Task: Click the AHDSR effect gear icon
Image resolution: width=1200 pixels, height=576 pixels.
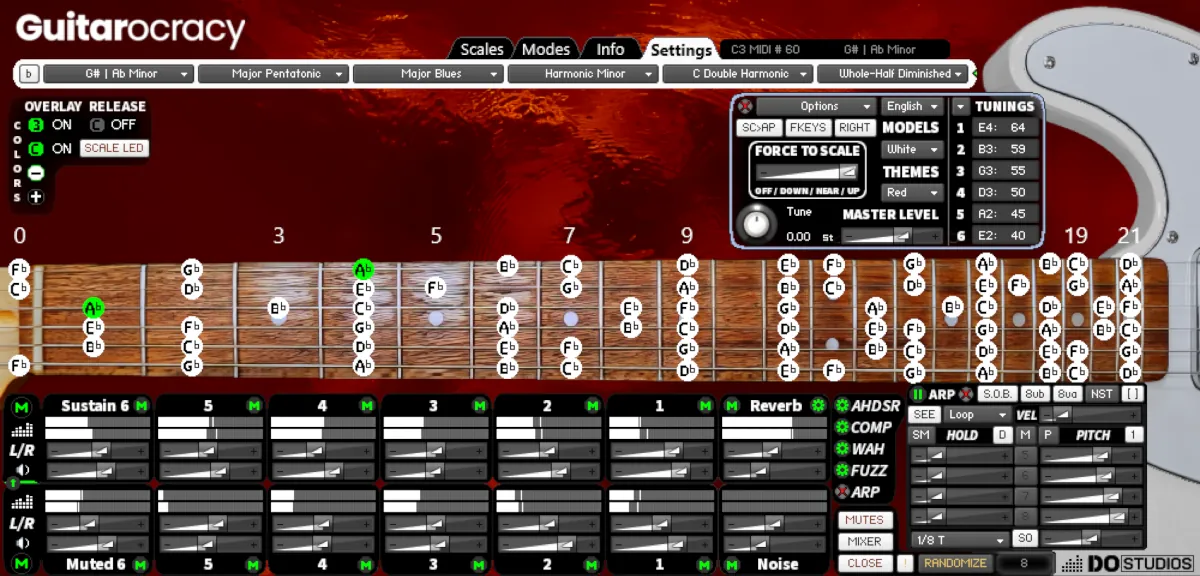Action: 841,405
